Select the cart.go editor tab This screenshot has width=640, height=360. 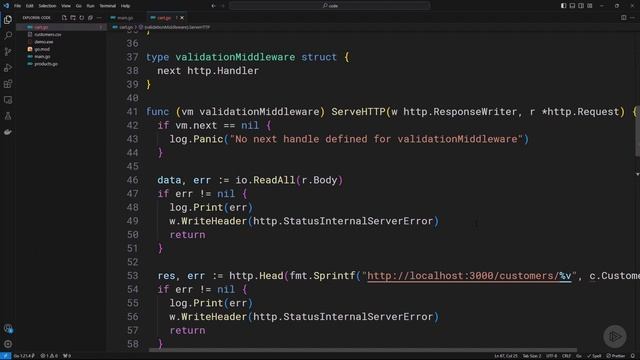(x=164, y=18)
